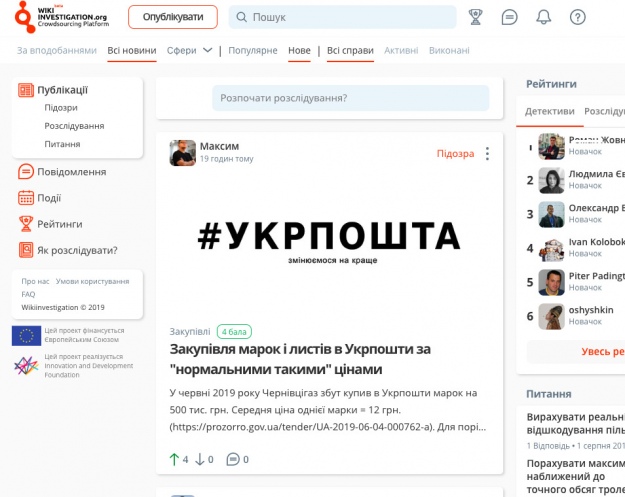
Task: Select the Детективи ratings tab
Action: pyautogui.click(x=549, y=111)
